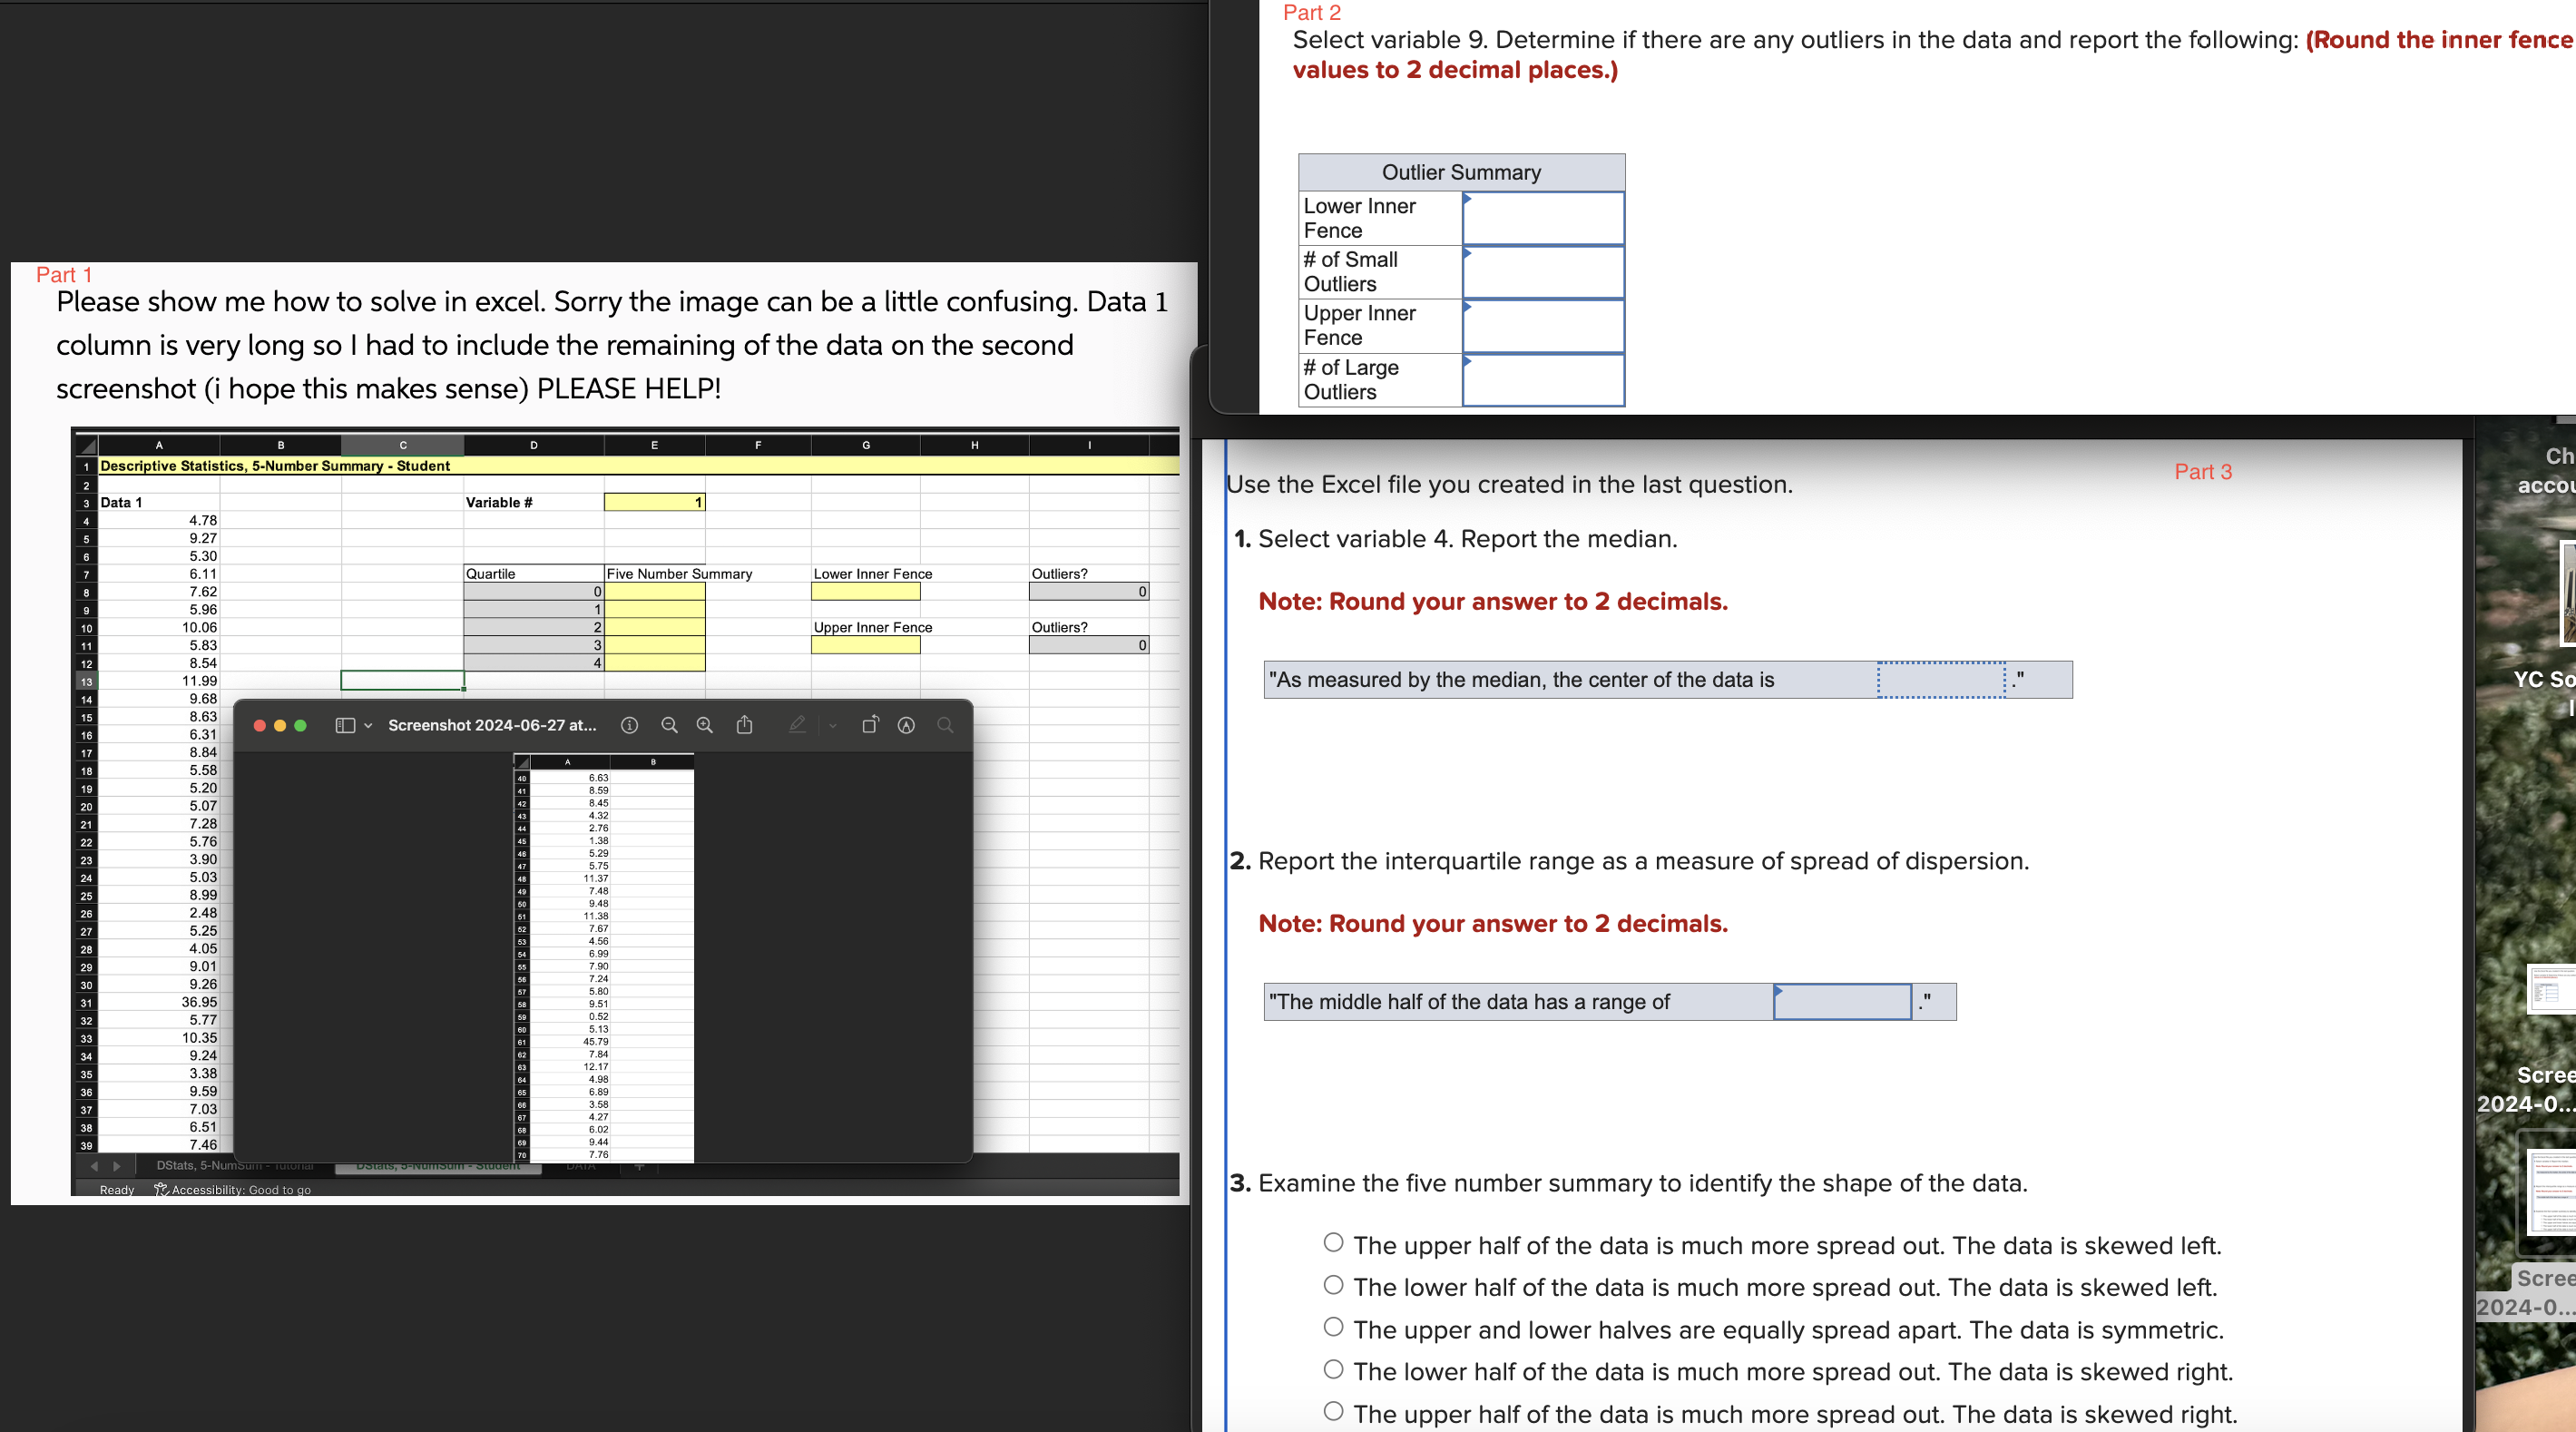Toggle the Preview sidebar
Screen dimensions: 2576x1432
tap(344, 724)
